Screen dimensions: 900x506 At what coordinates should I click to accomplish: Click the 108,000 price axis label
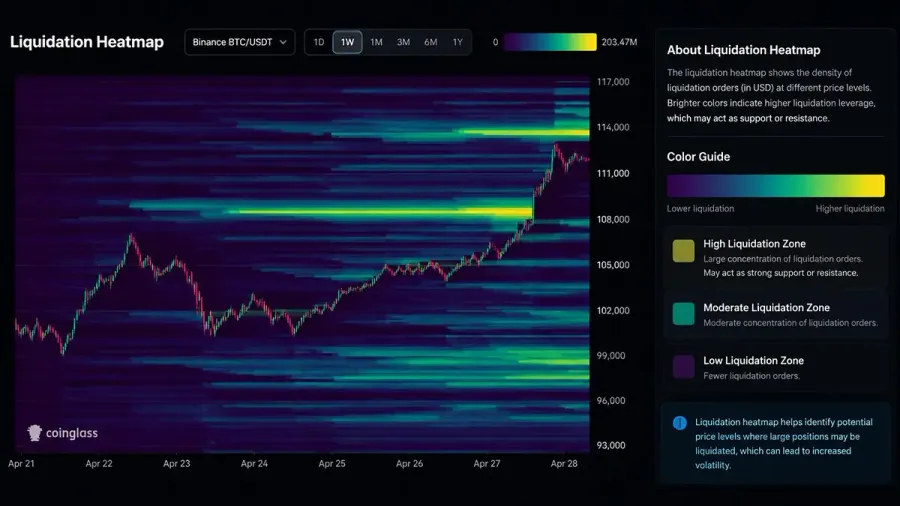coord(613,219)
